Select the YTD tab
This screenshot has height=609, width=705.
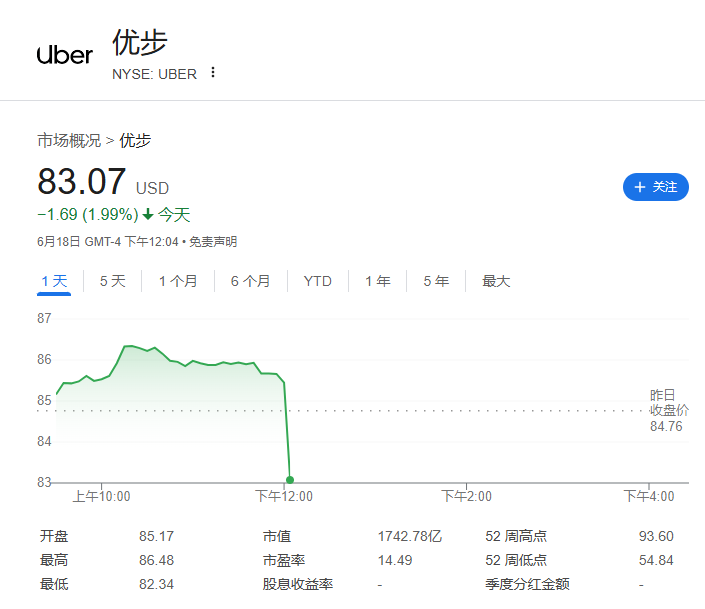[318, 282]
